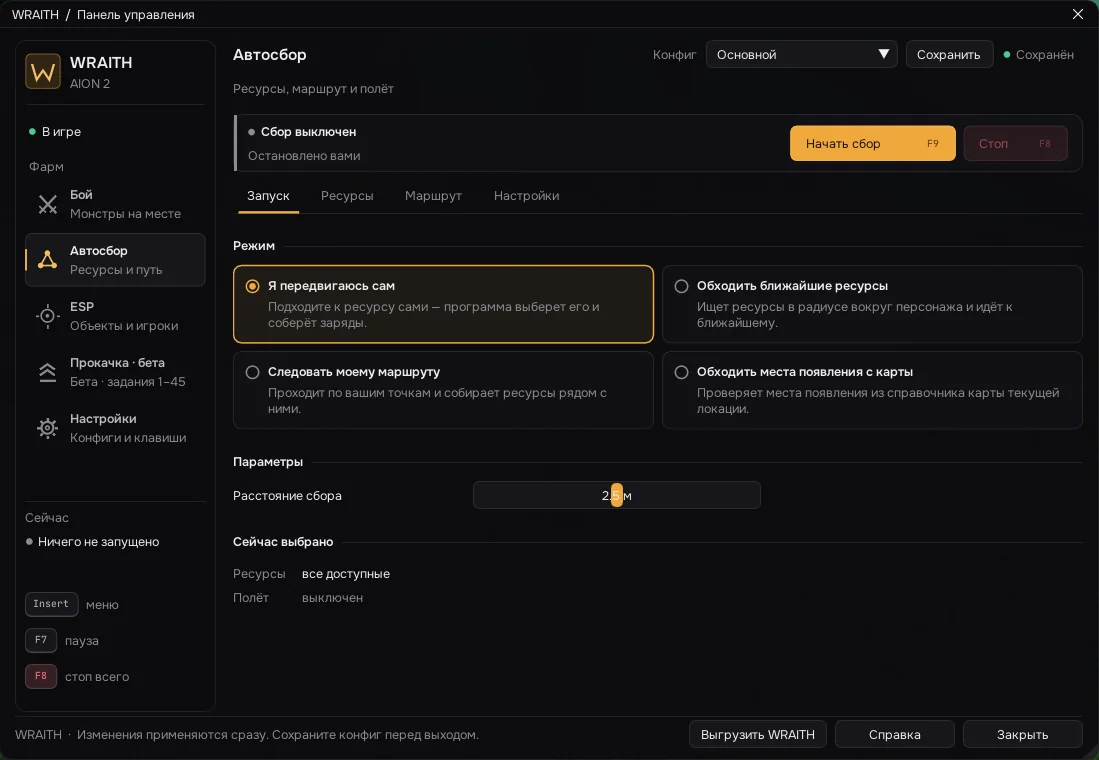Click the 'все доступные' resources value

coord(346,574)
